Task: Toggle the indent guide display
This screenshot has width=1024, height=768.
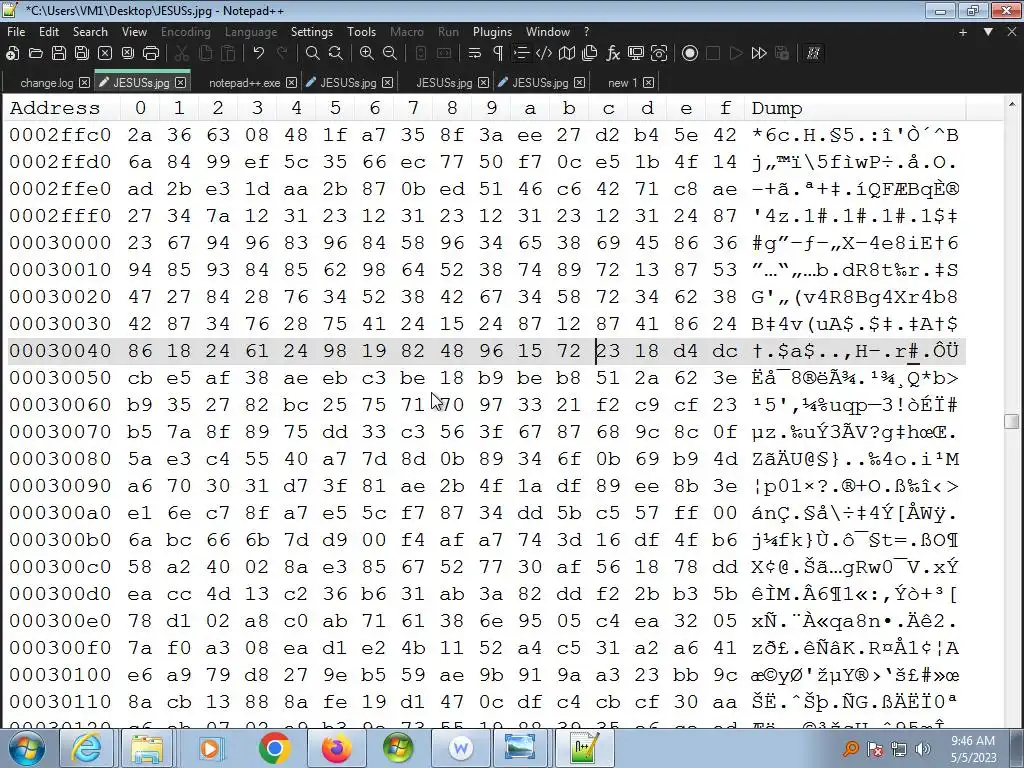Action: pos(520,54)
